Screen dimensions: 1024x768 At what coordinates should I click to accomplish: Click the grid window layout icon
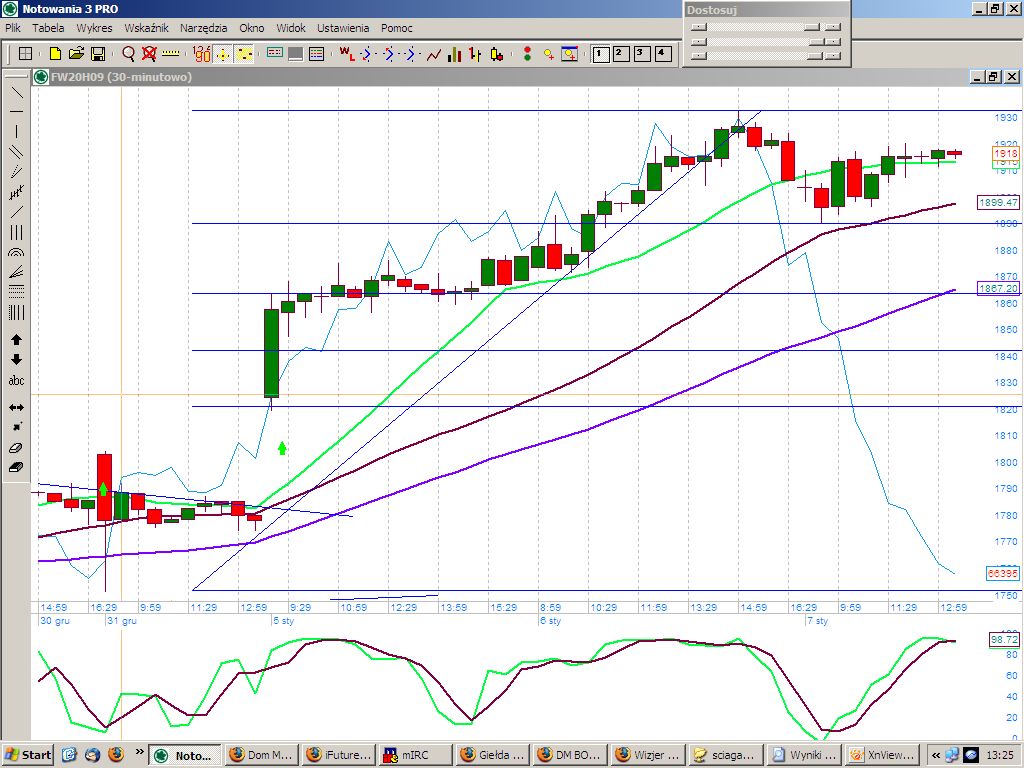[25, 54]
